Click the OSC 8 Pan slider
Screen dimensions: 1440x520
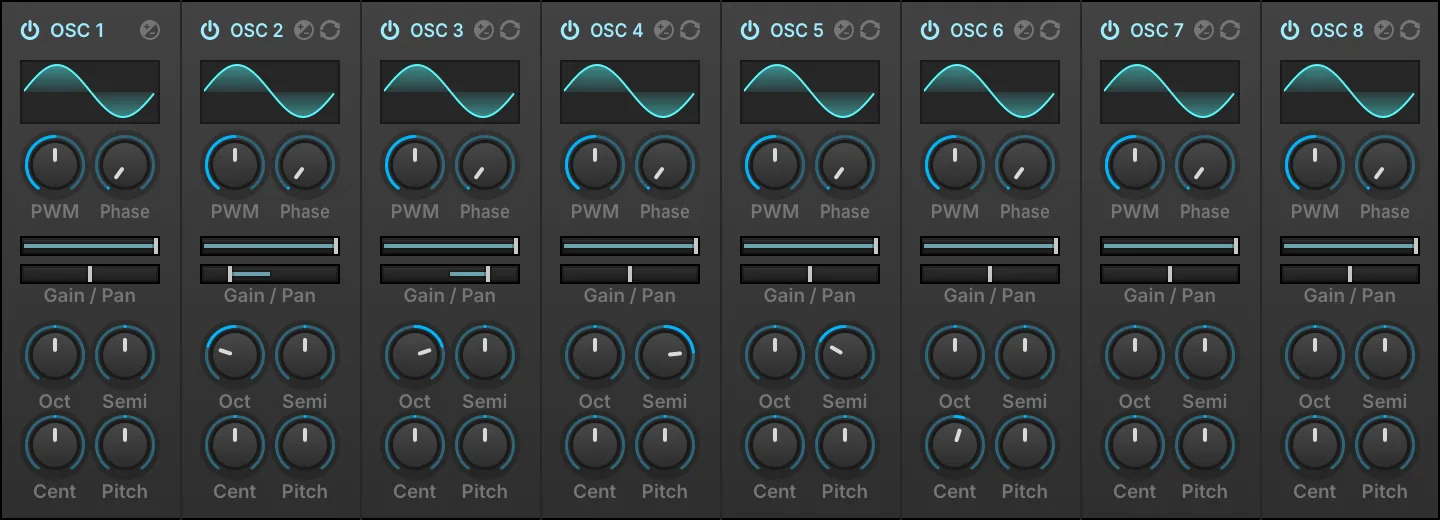[x=1350, y=274]
